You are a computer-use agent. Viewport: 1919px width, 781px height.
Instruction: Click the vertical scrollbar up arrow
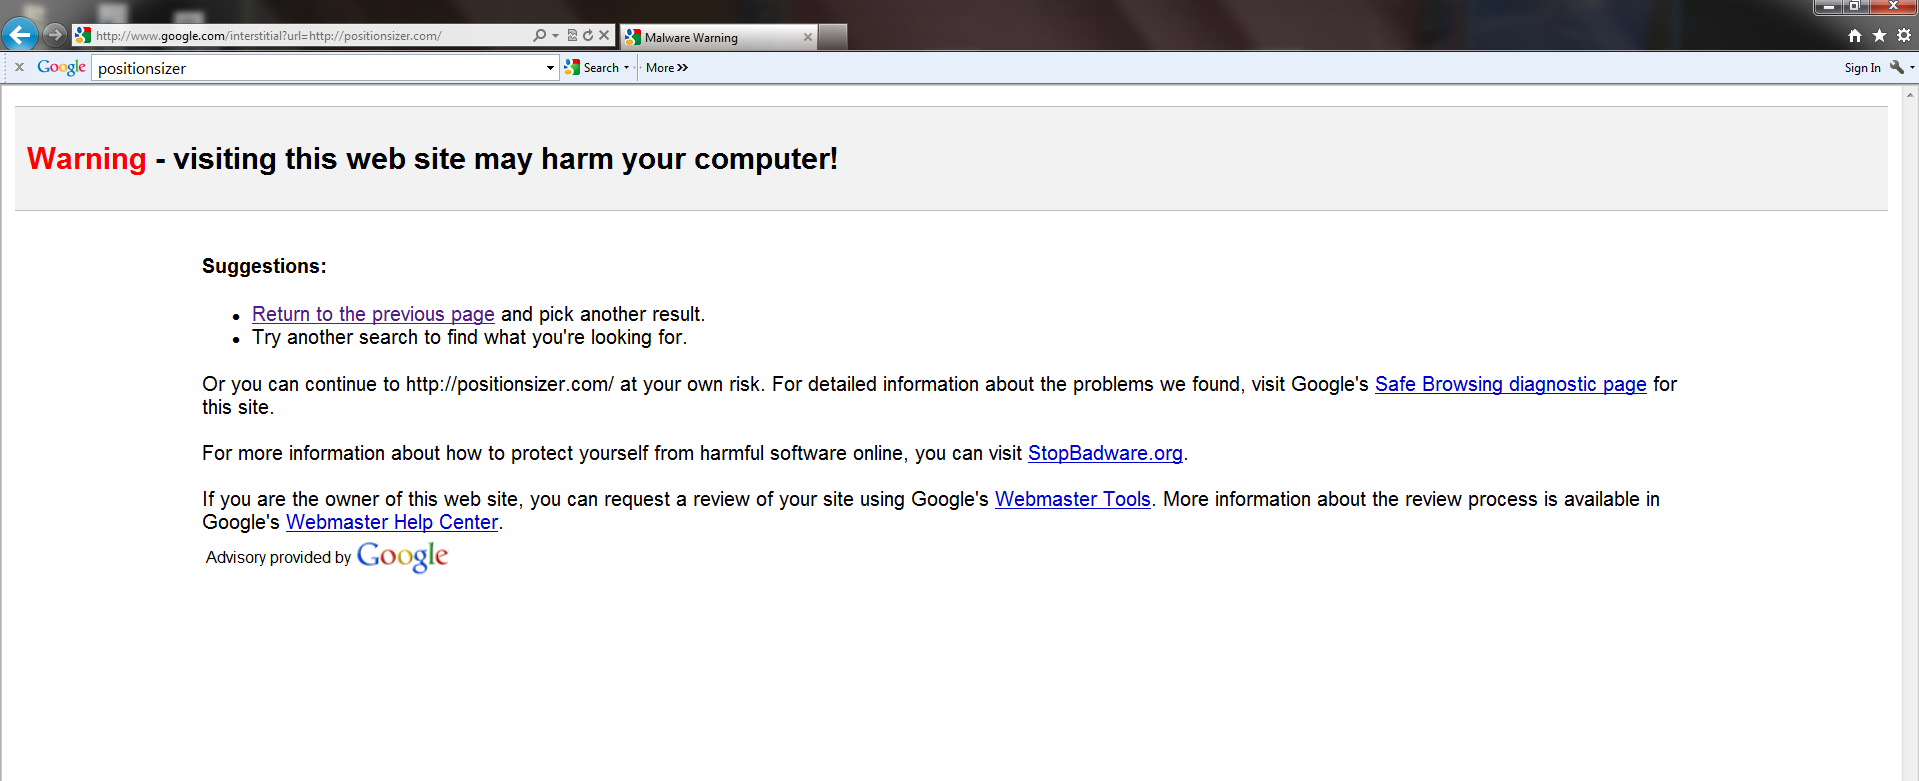[1911, 94]
